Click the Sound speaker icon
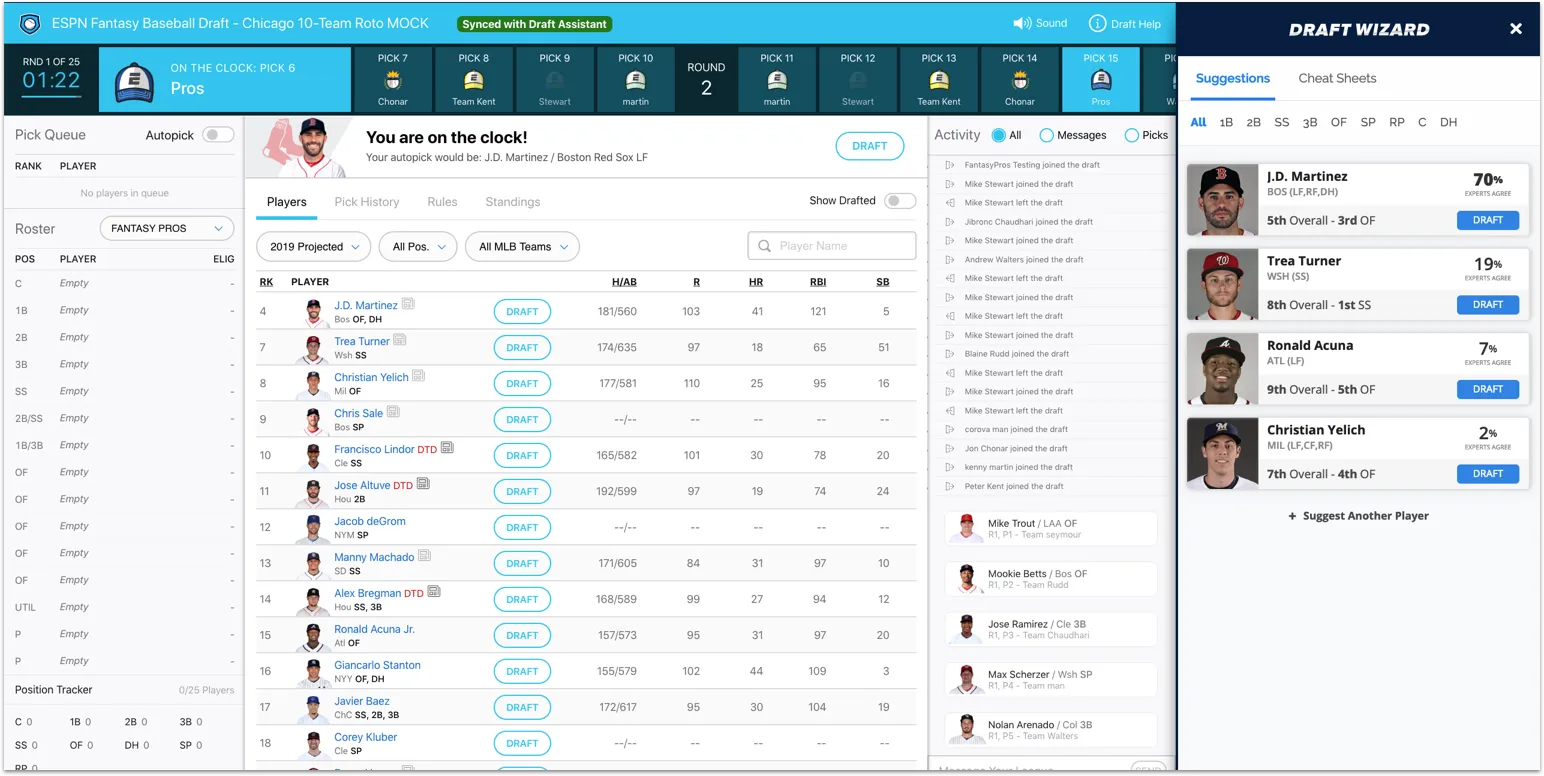Screen dimensions: 1544x776 [x=1021, y=23]
